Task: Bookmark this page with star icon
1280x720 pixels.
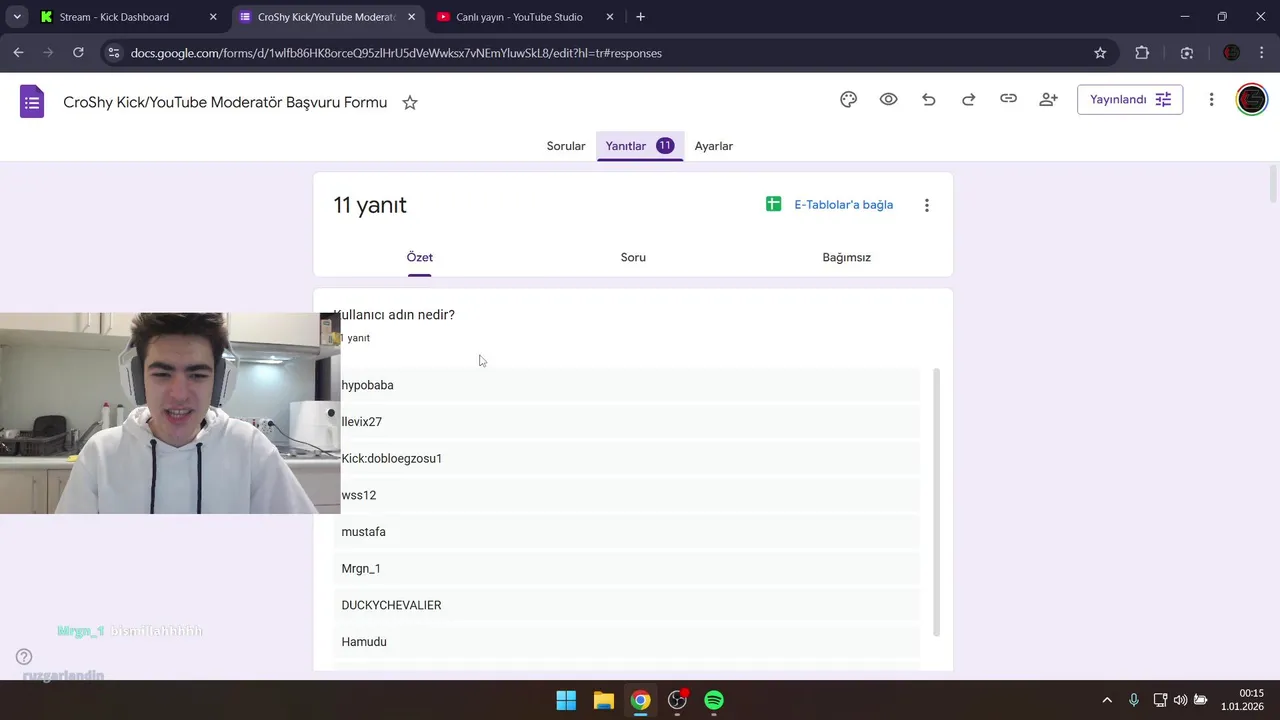Action: tap(1100, 53)
